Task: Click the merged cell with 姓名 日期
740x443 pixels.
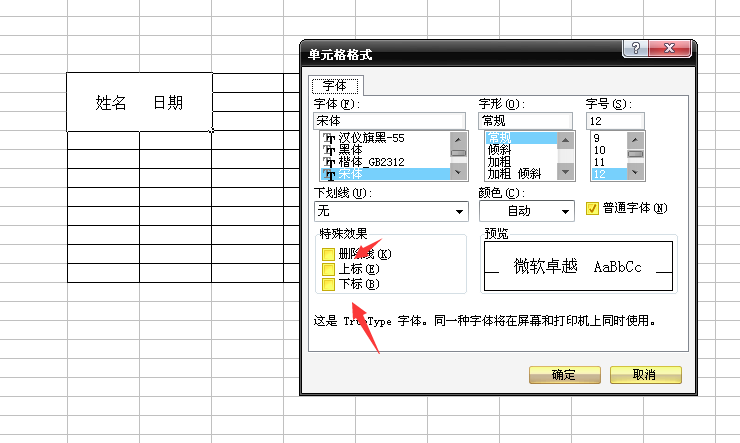Action: (139, 102)
